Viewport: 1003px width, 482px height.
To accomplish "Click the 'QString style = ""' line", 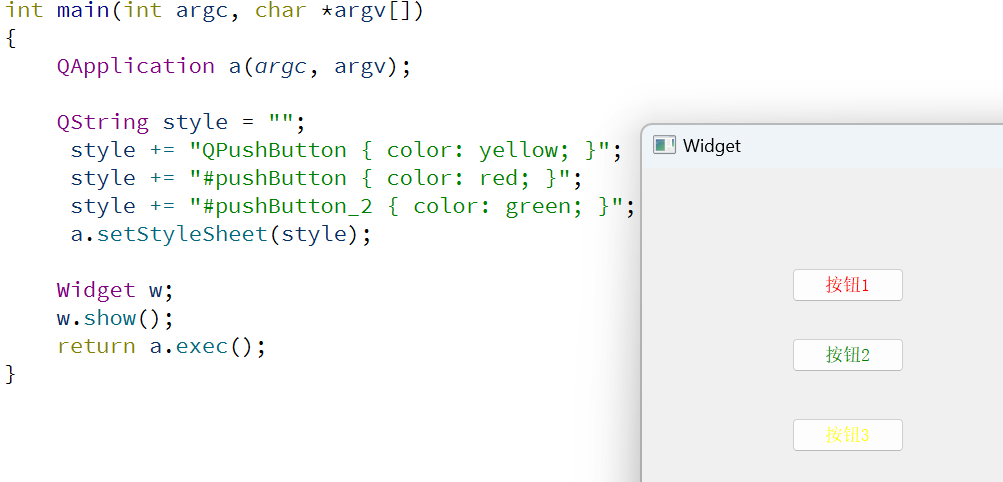I will [x=182, y=121].
